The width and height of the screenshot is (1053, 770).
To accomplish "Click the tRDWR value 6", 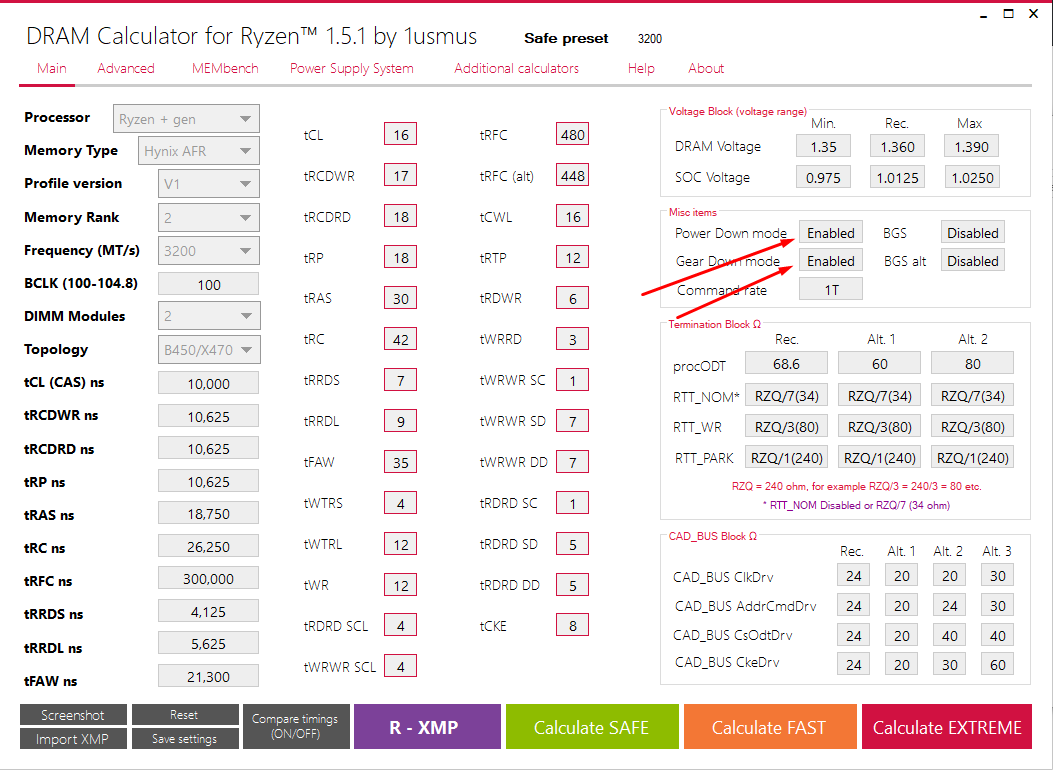I will coord(573,298).
